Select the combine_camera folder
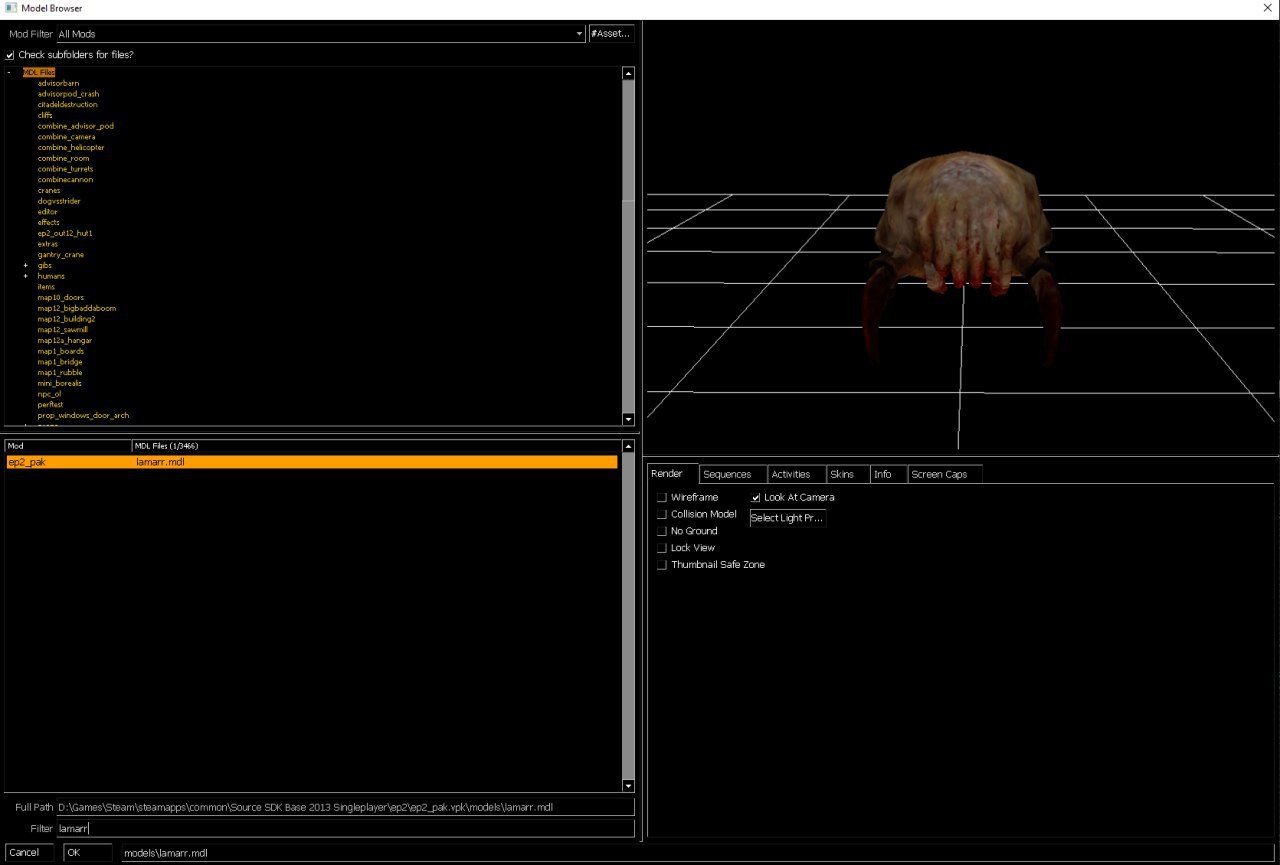This screenshot has height=865, width=1280. (66, 137)
